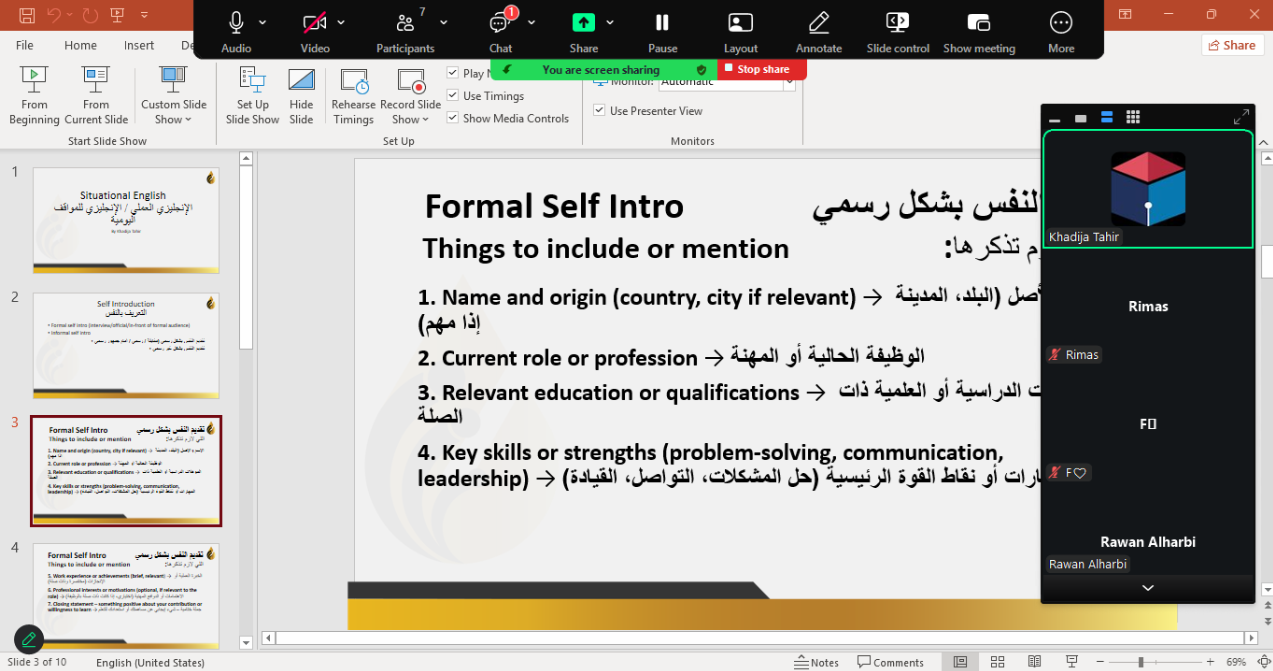Expand the Audio options arrow
Screen dimensions: 1273x671
pyautogui.click(x=263, y=22)
